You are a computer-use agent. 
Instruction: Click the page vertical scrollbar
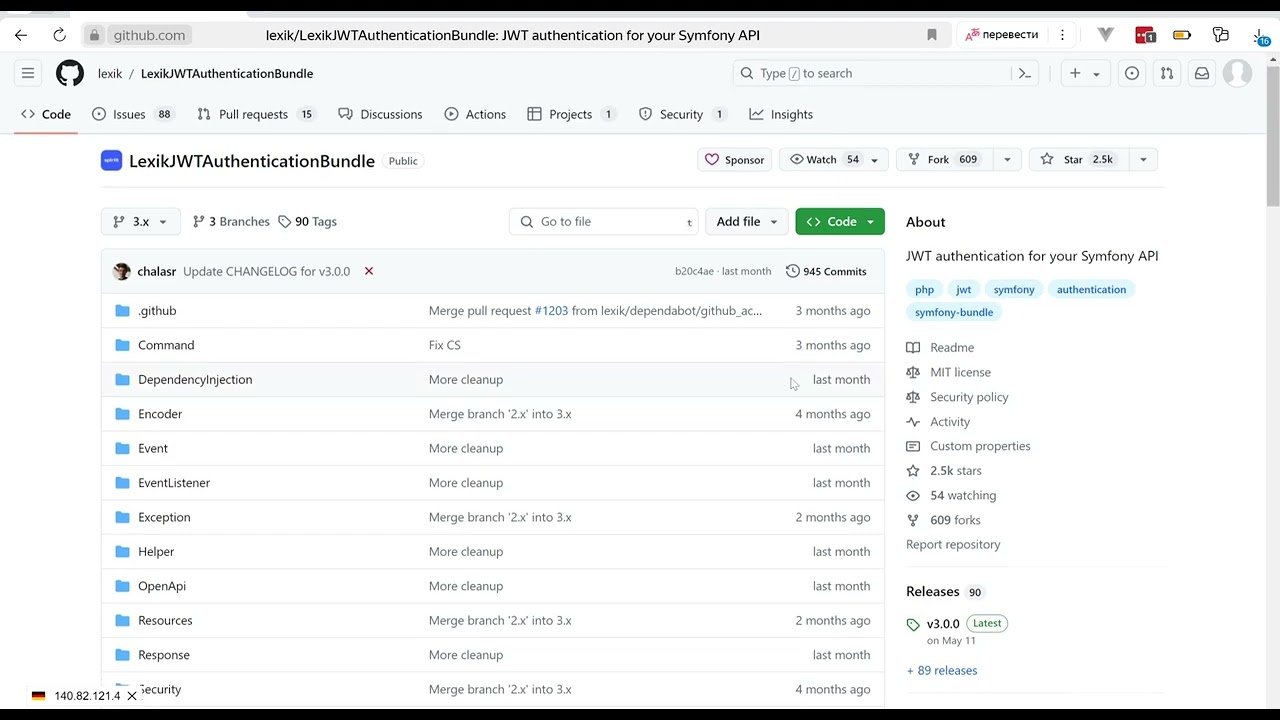click(1273, 135)
